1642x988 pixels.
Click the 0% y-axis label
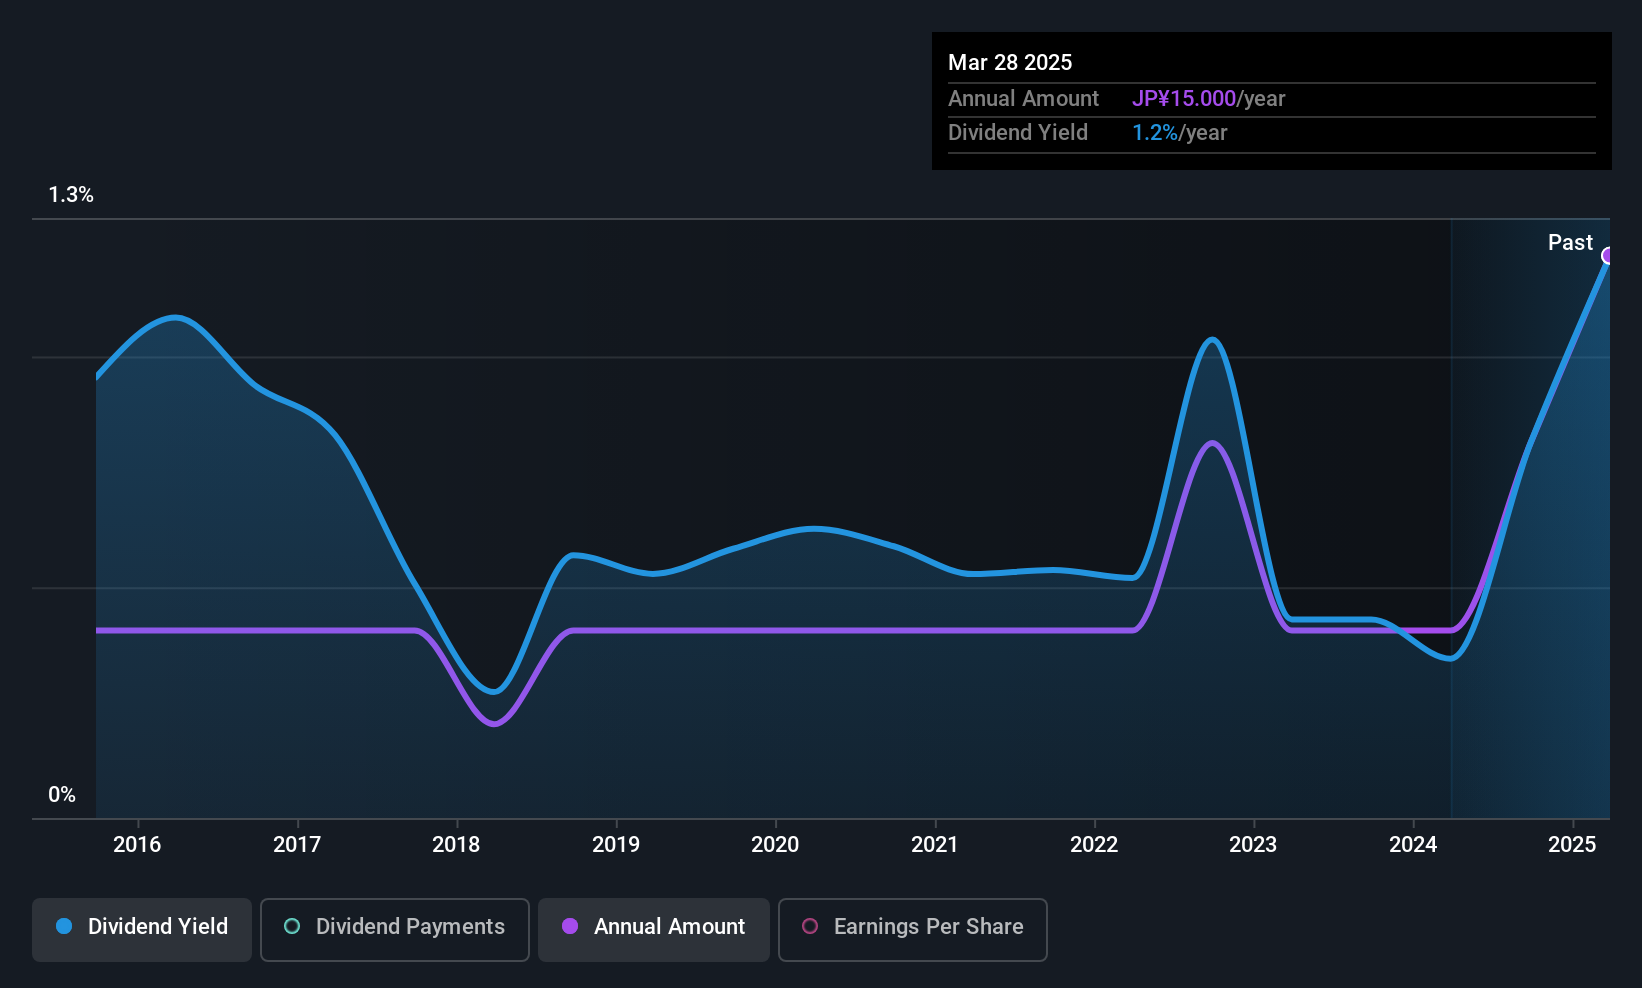62,795
